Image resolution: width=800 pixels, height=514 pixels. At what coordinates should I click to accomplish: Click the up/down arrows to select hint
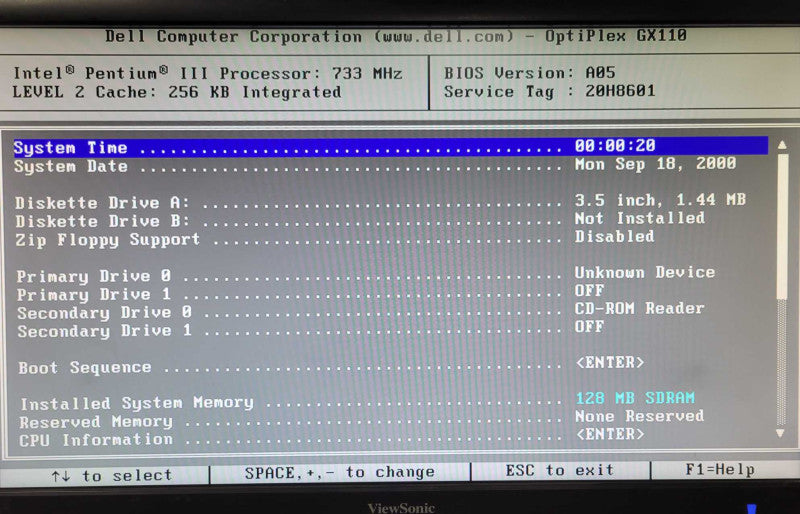111,476
